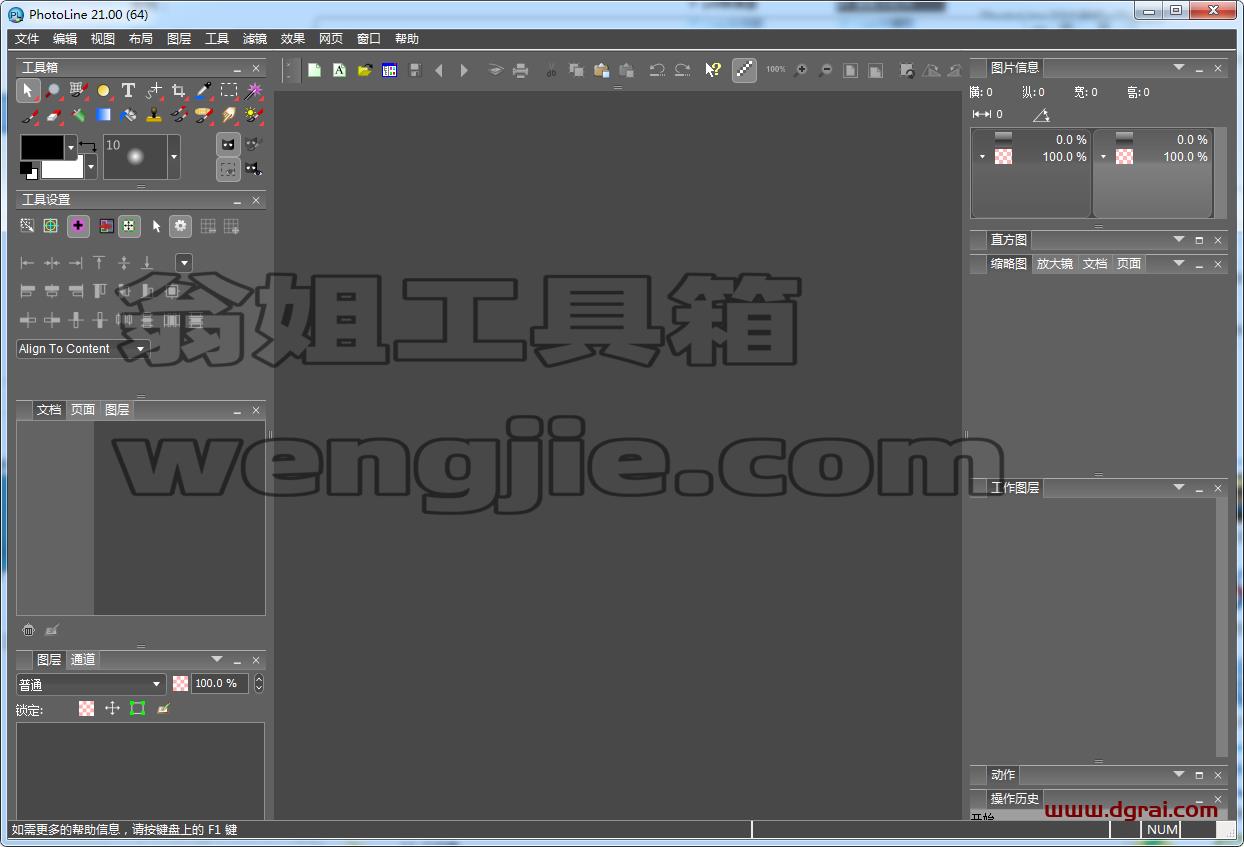Open the small alignment options dropdown arrow
Image resolution: width=1244 pixels, height=847 pixels.
(x=184, y=263)
